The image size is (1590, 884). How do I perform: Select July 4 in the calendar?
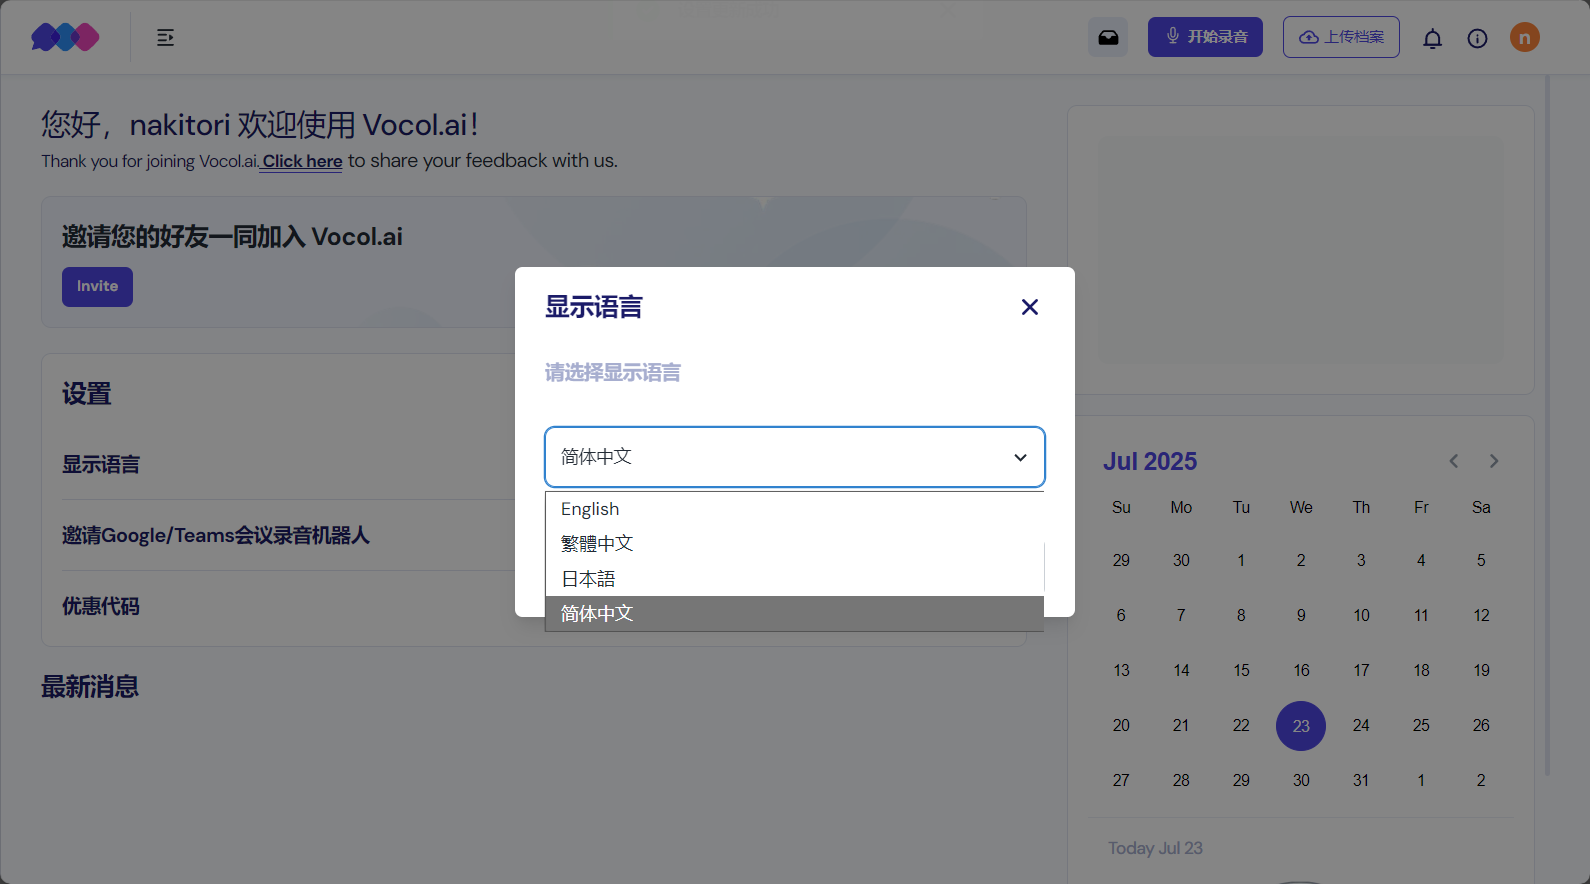pos(1421,560)
